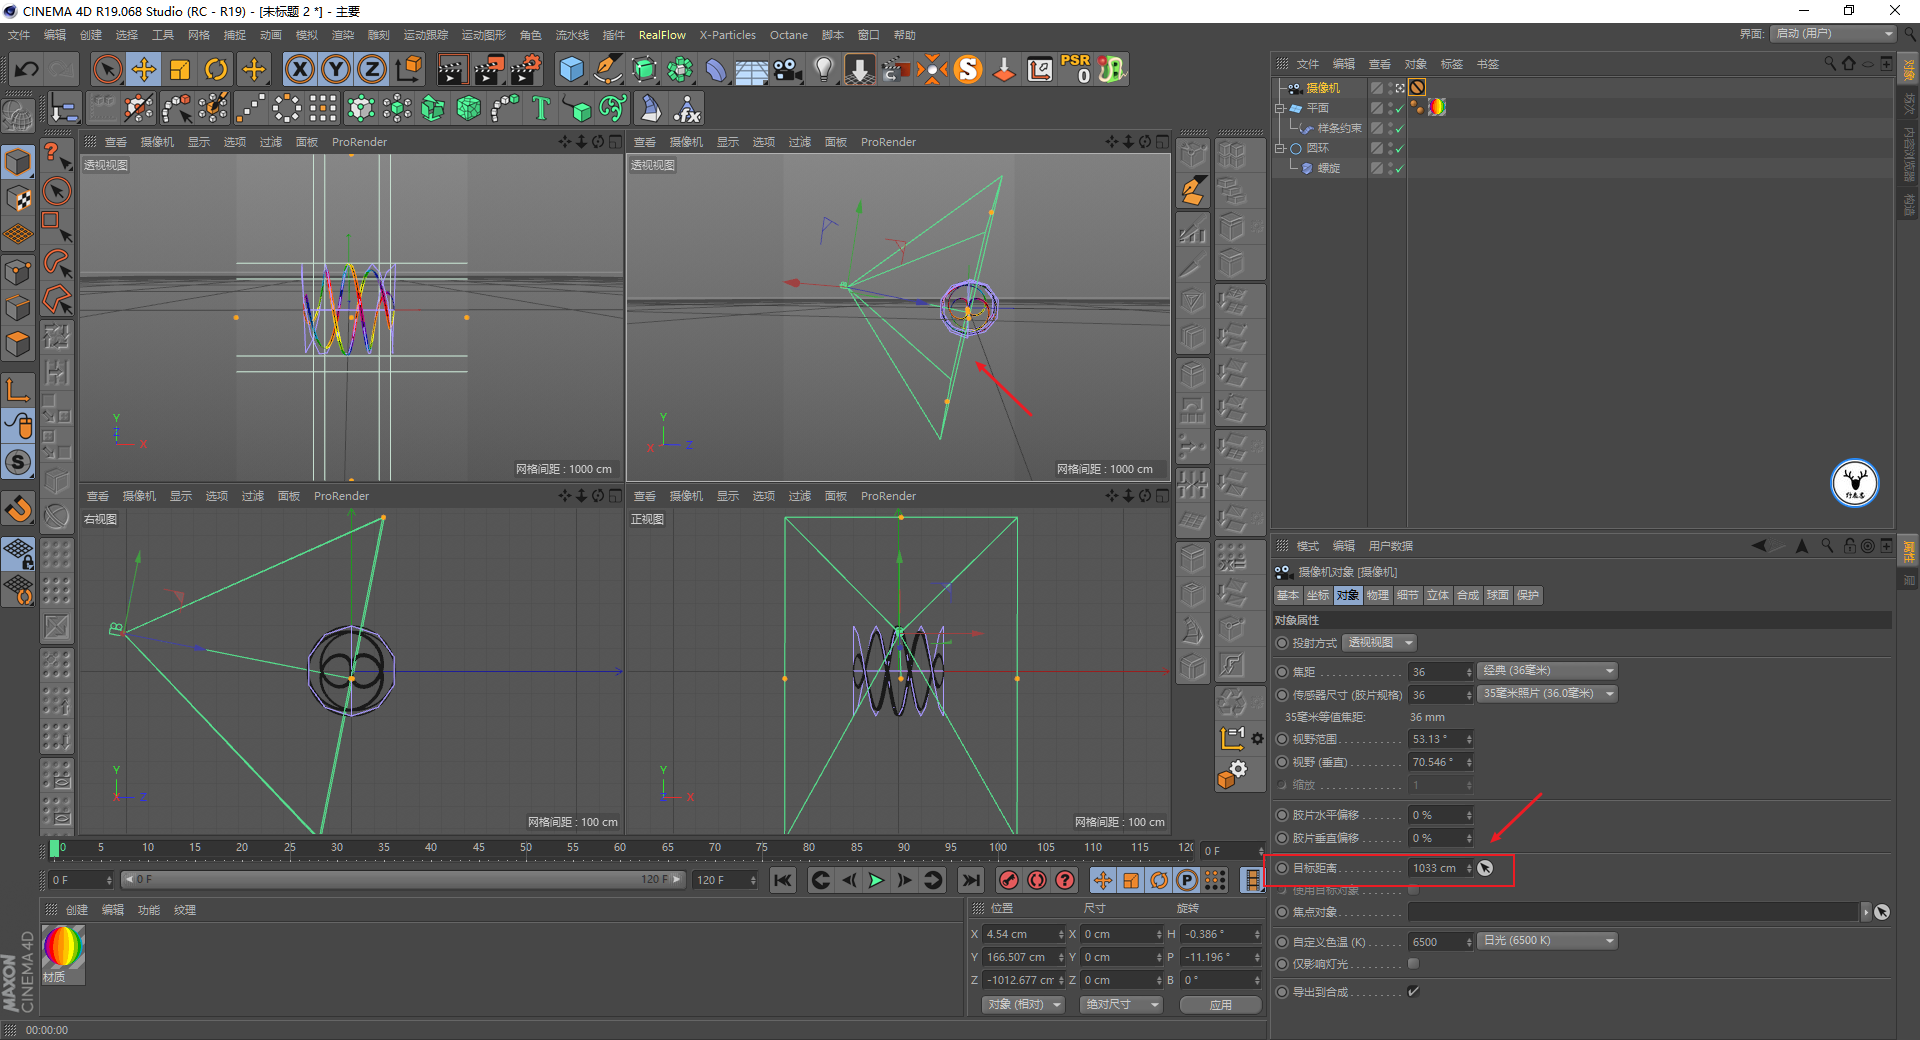The height and width of the screenshot is (1040, 1920).
Task: Open 日光 (6500 K) color temperature dropdown
Action: [1547, 941]
